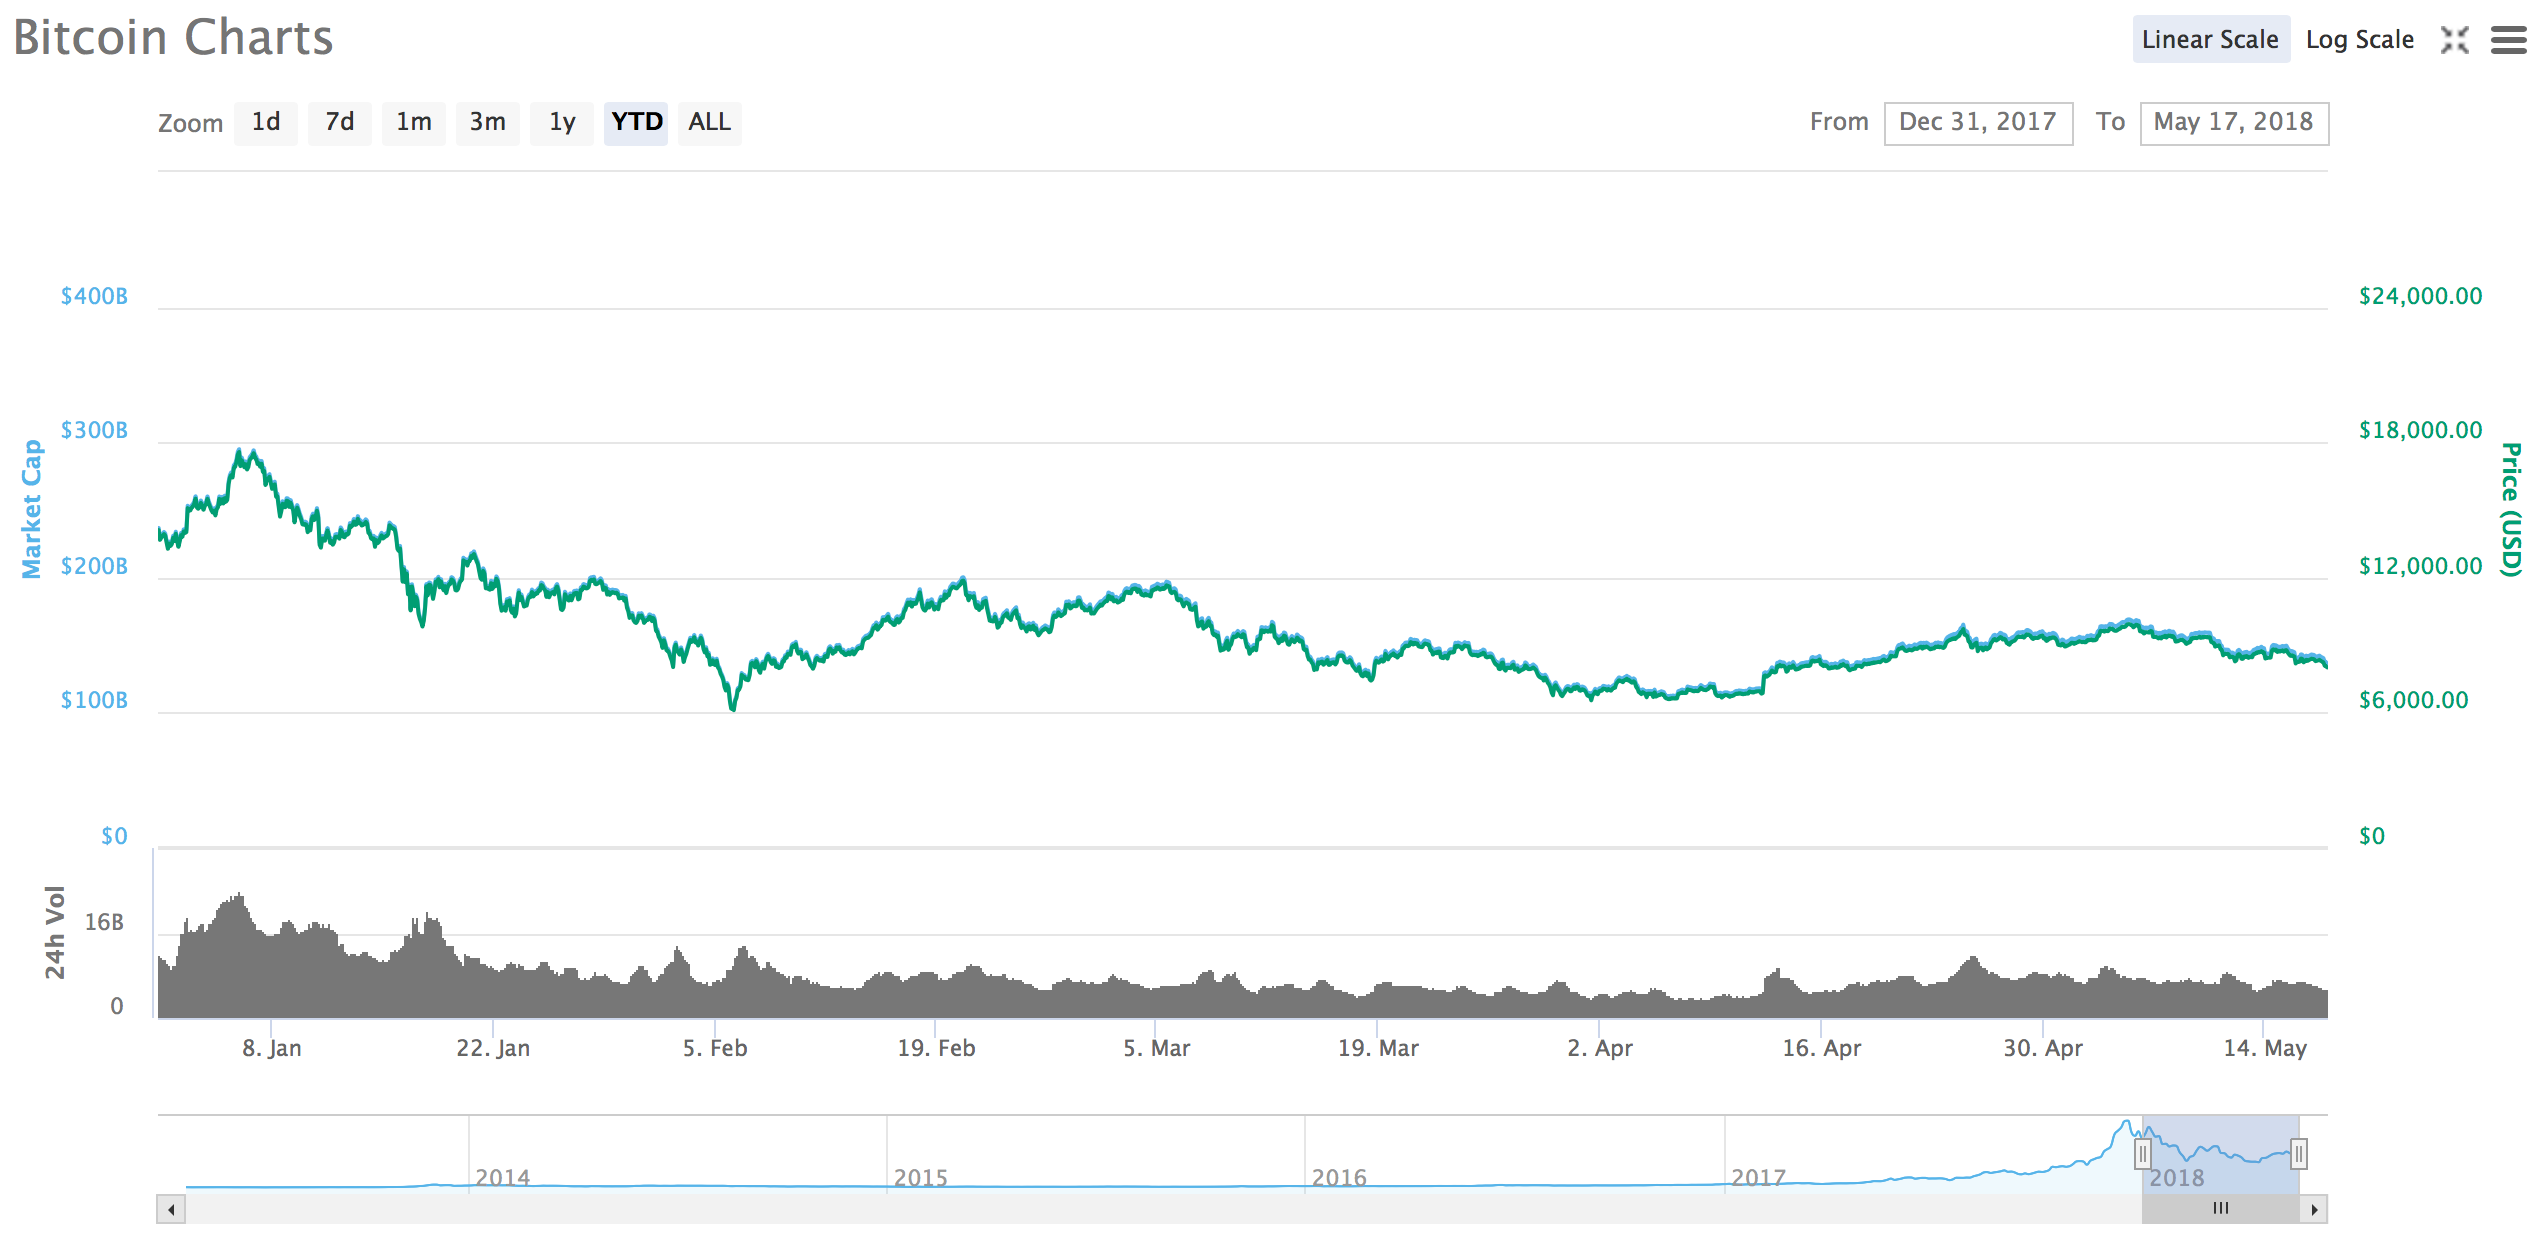Click 2016 in the navigator timeline

(1339, 1177)
